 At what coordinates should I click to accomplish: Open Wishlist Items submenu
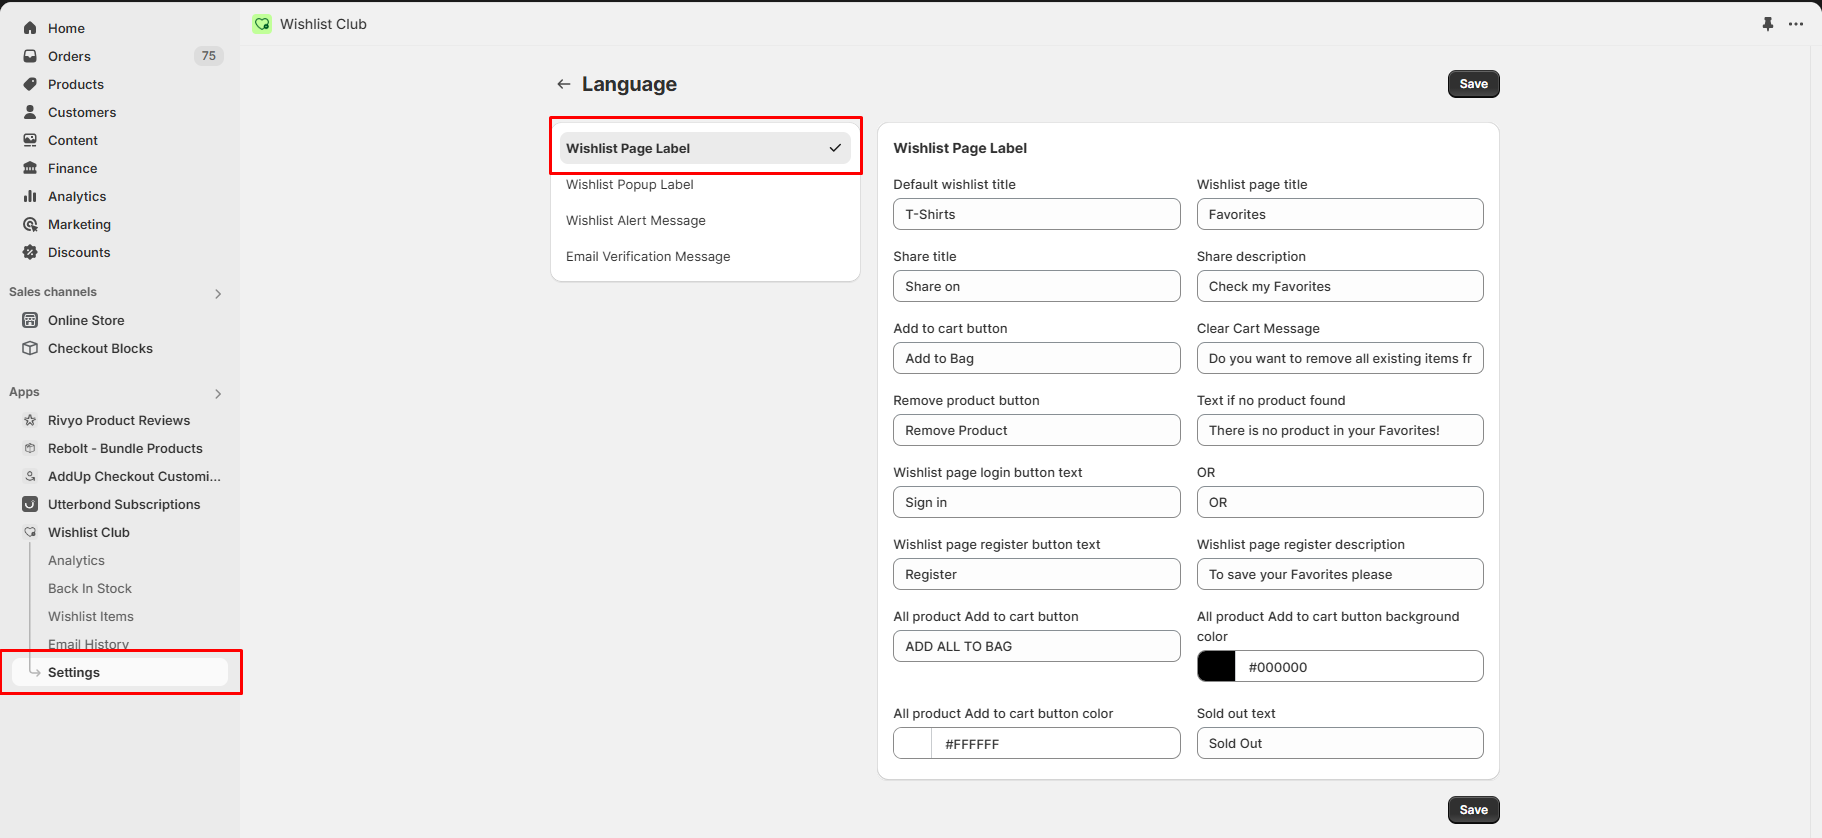(x=91, y=616)
